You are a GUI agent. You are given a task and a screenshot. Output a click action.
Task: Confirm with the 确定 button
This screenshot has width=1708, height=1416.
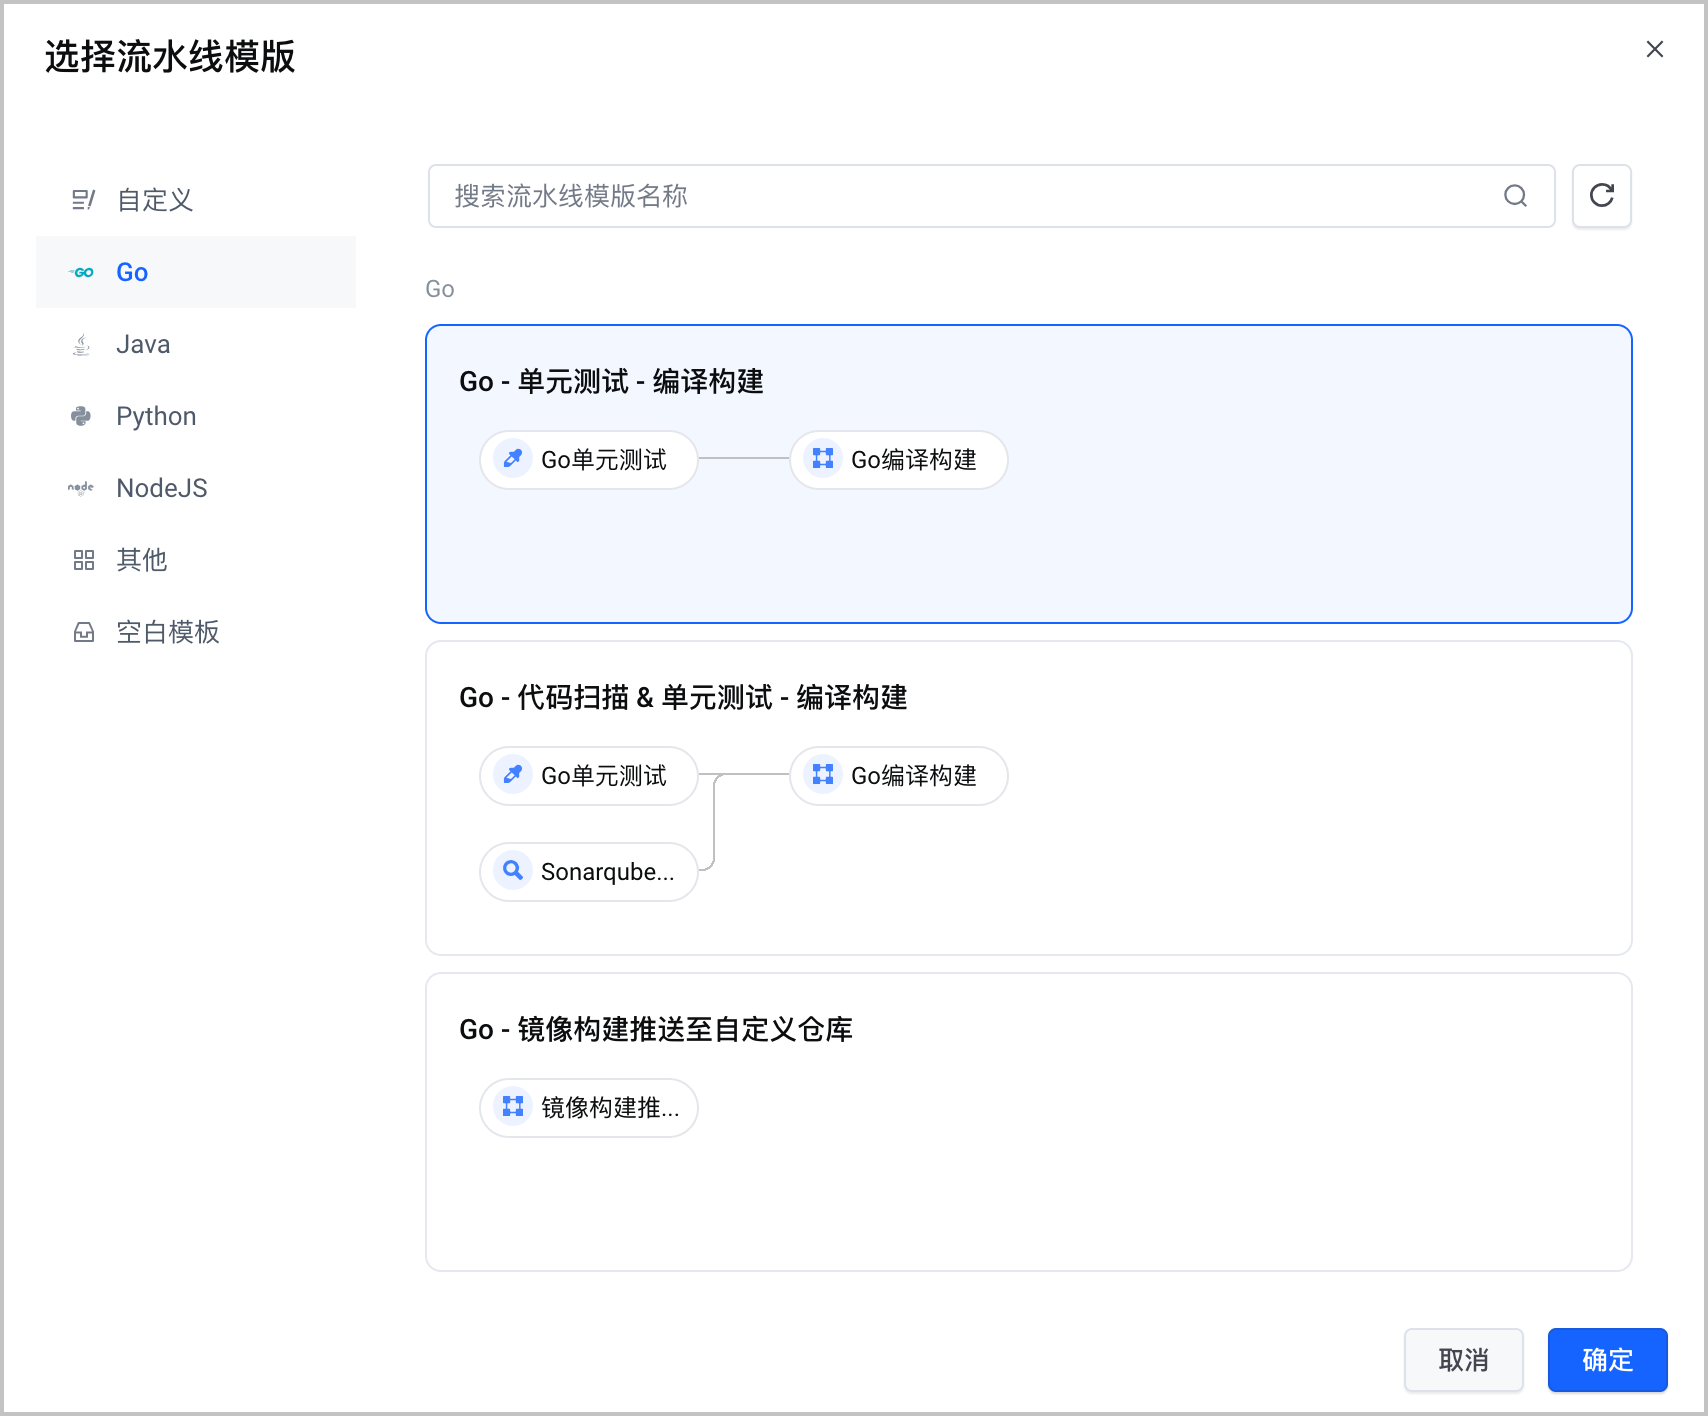(1608, 1360)
